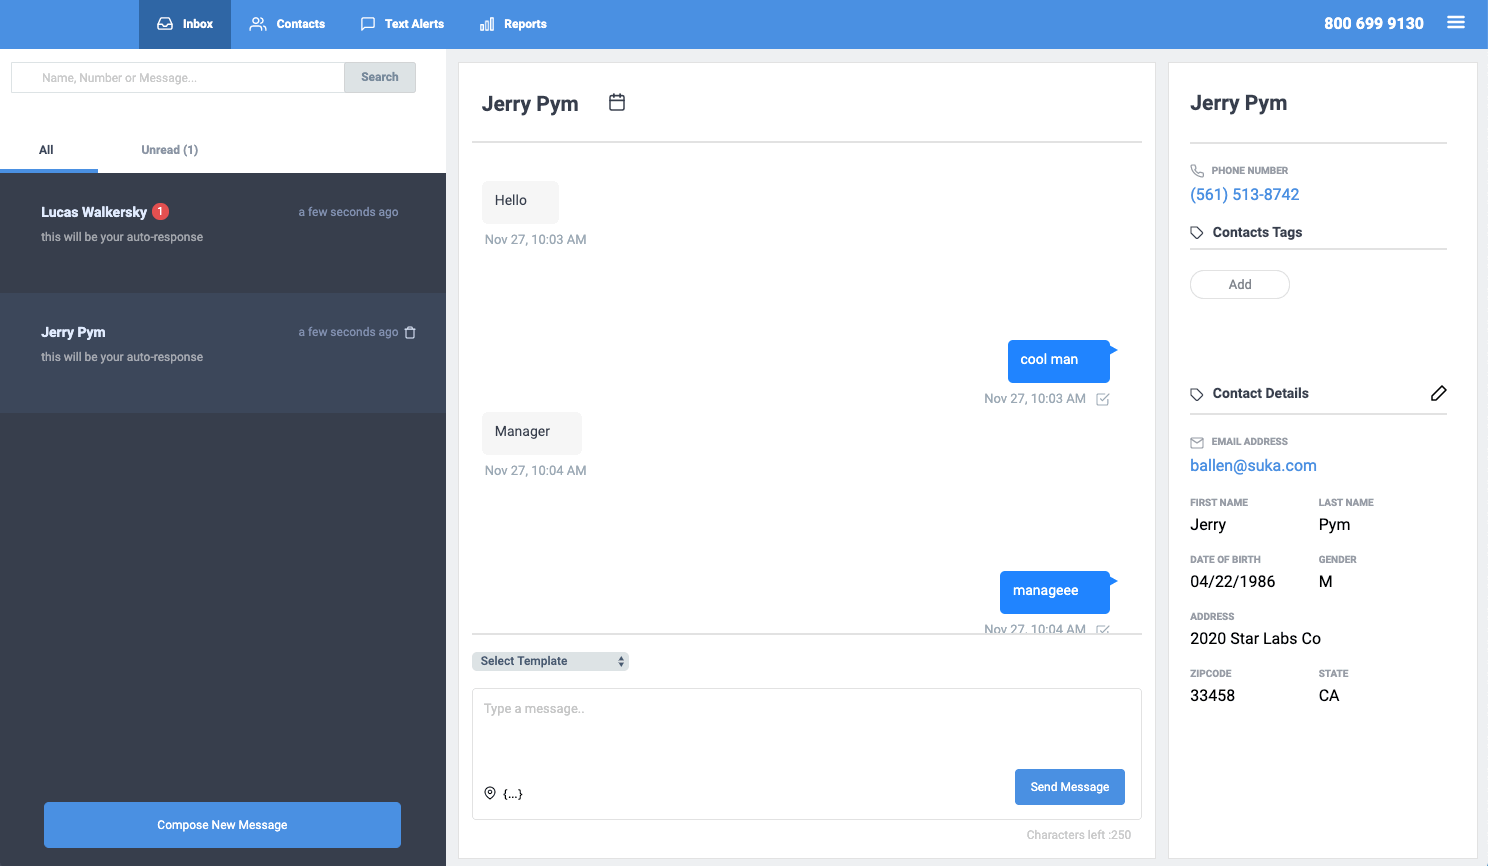
Task: Delete the Jerry Pym conversation with trash icon
Action: pos(410,332)
